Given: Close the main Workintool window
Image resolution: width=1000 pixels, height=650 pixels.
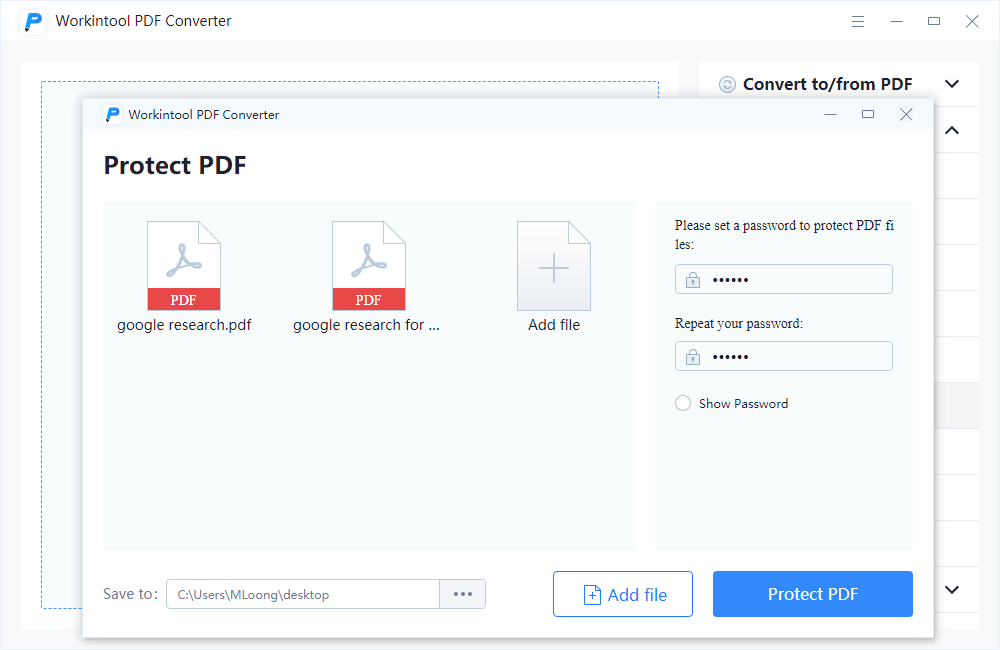Looking at the screenshot, I should tap(972, 22).
